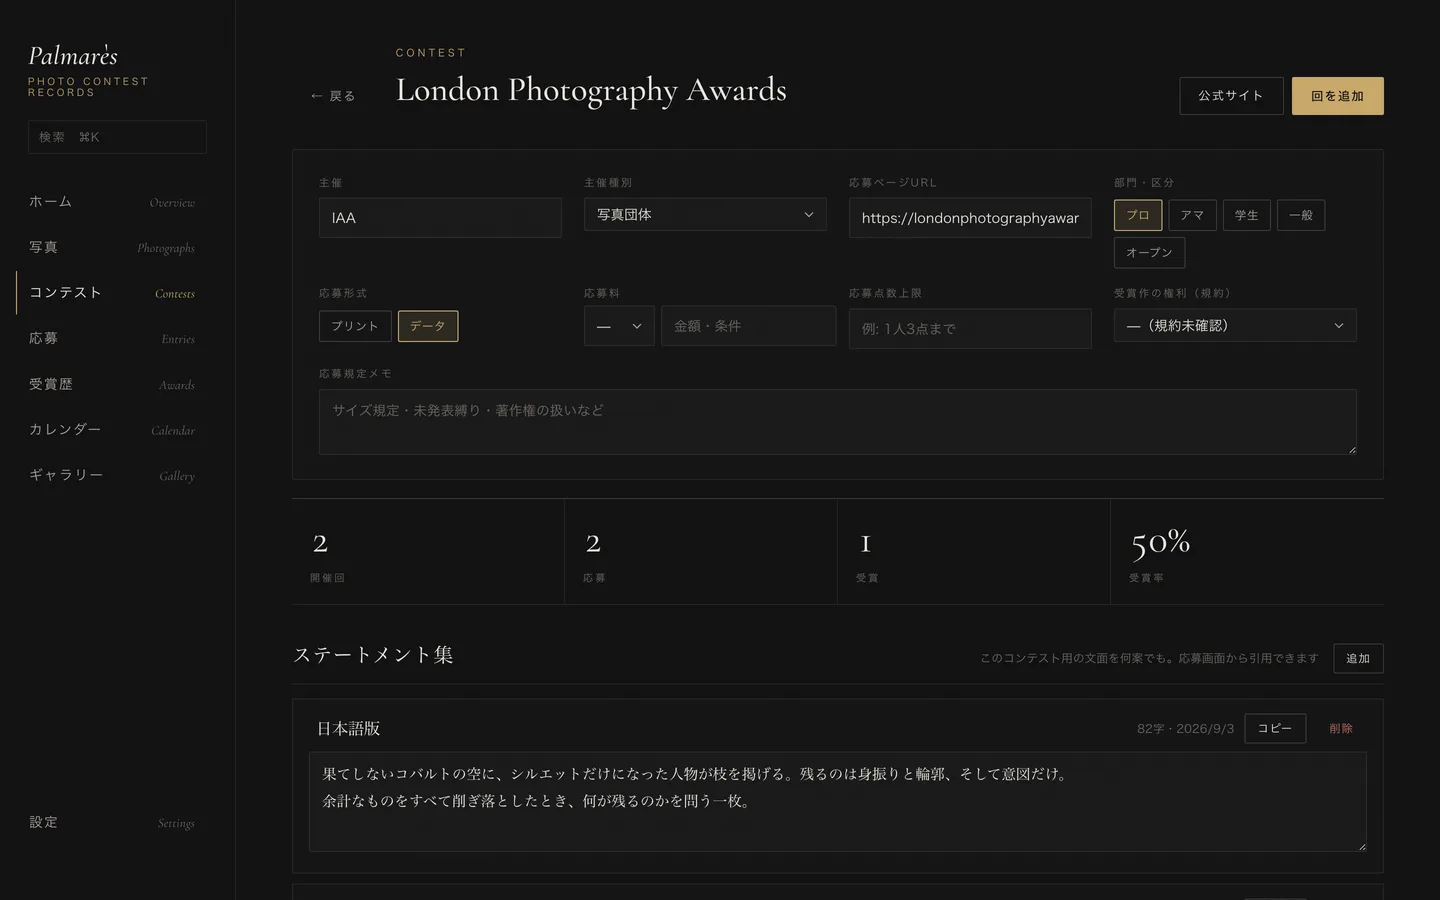Open the 応募料 currency dropdown

[x=619, y=326]
